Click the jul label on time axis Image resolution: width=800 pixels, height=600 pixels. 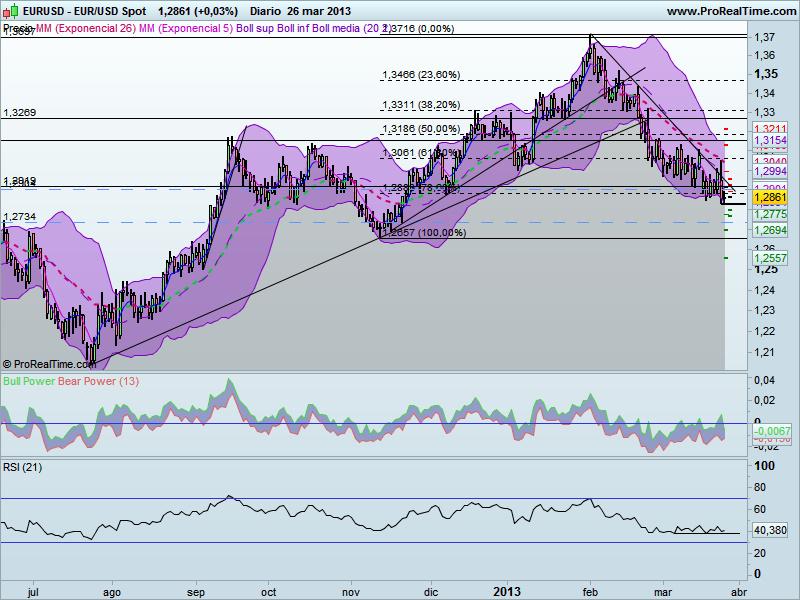click(33, 592)
